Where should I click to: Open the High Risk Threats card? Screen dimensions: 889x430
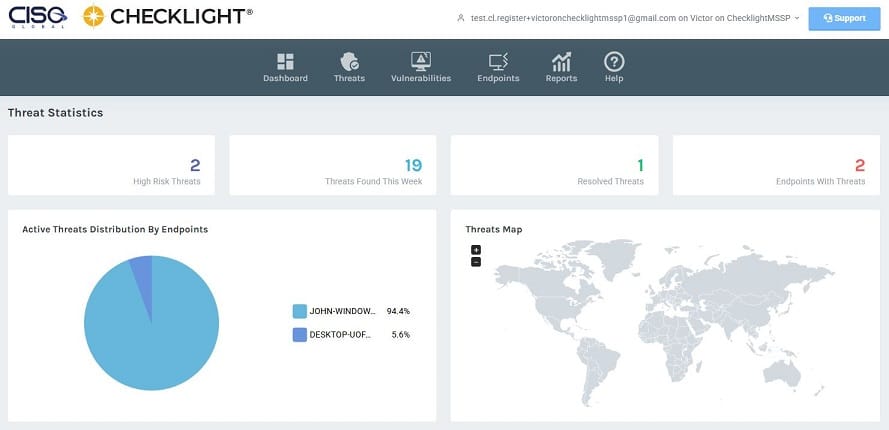click(110, 165)
